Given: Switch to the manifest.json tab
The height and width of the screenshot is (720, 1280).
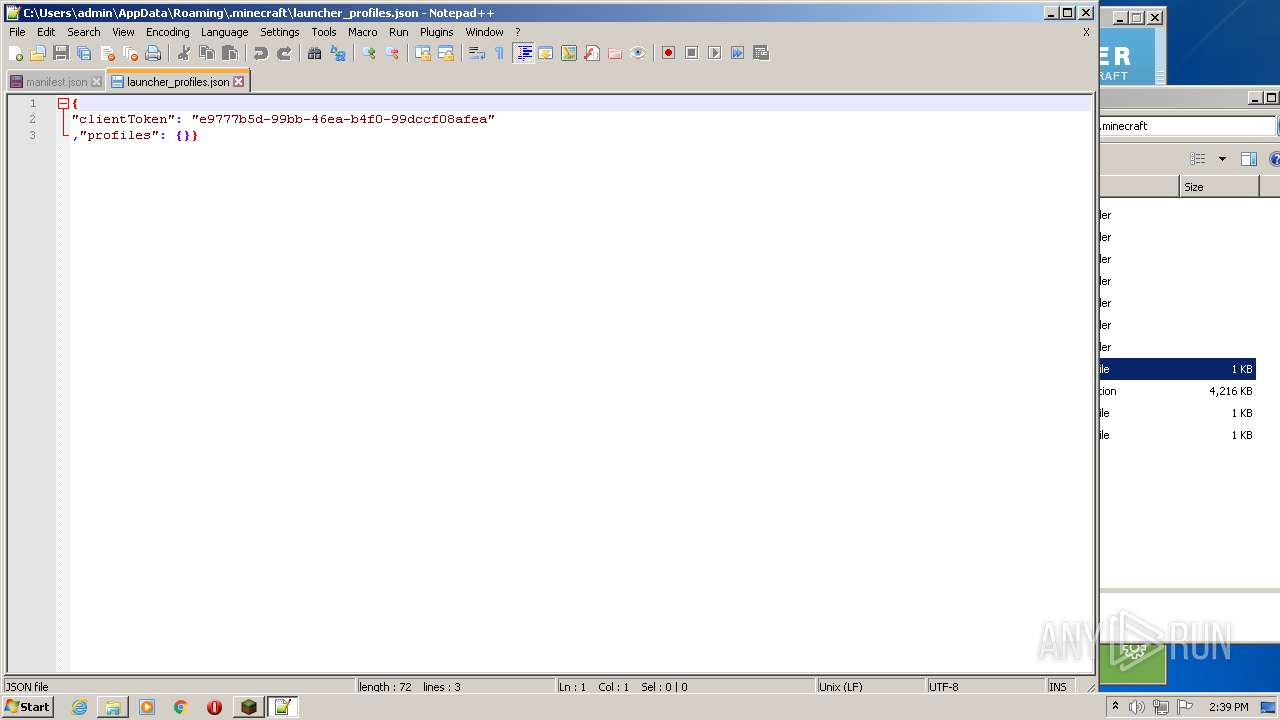Looking at the screenshot, I should pyautogui.click(x=56, y=82).
